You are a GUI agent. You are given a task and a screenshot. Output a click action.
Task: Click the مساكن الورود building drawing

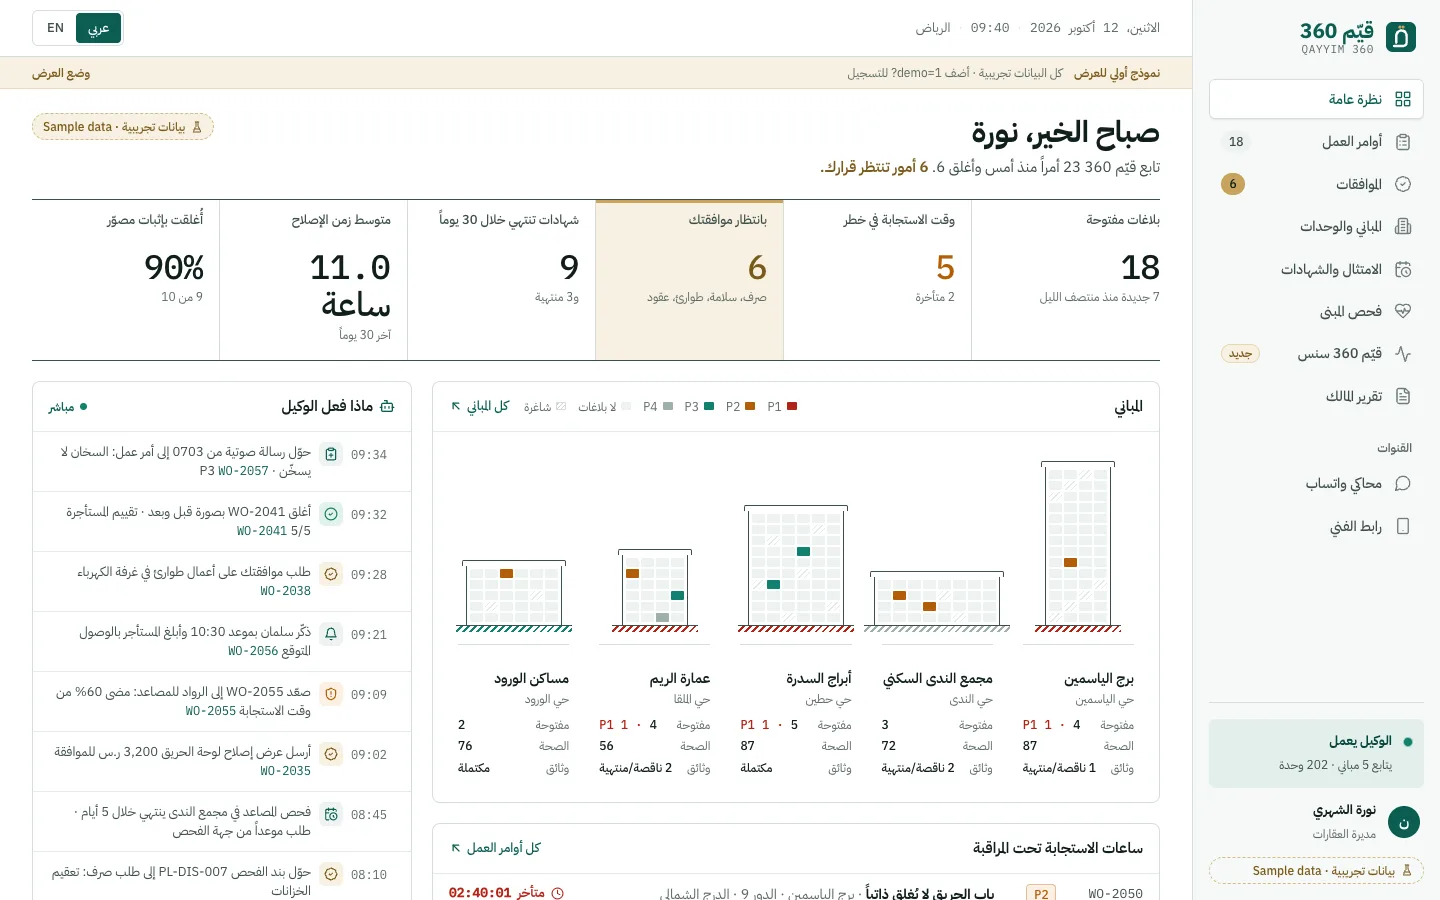coord(514,596)
